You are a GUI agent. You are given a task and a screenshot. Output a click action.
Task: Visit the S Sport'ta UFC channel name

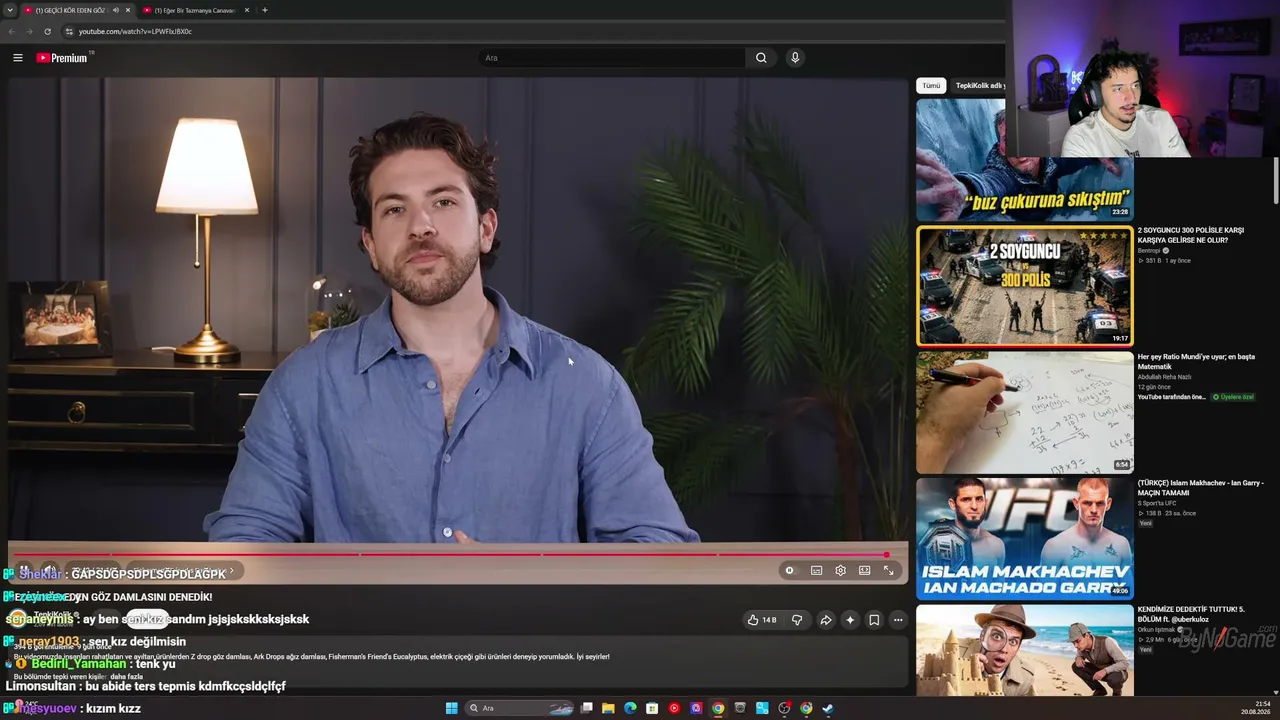coord(1159,503)
